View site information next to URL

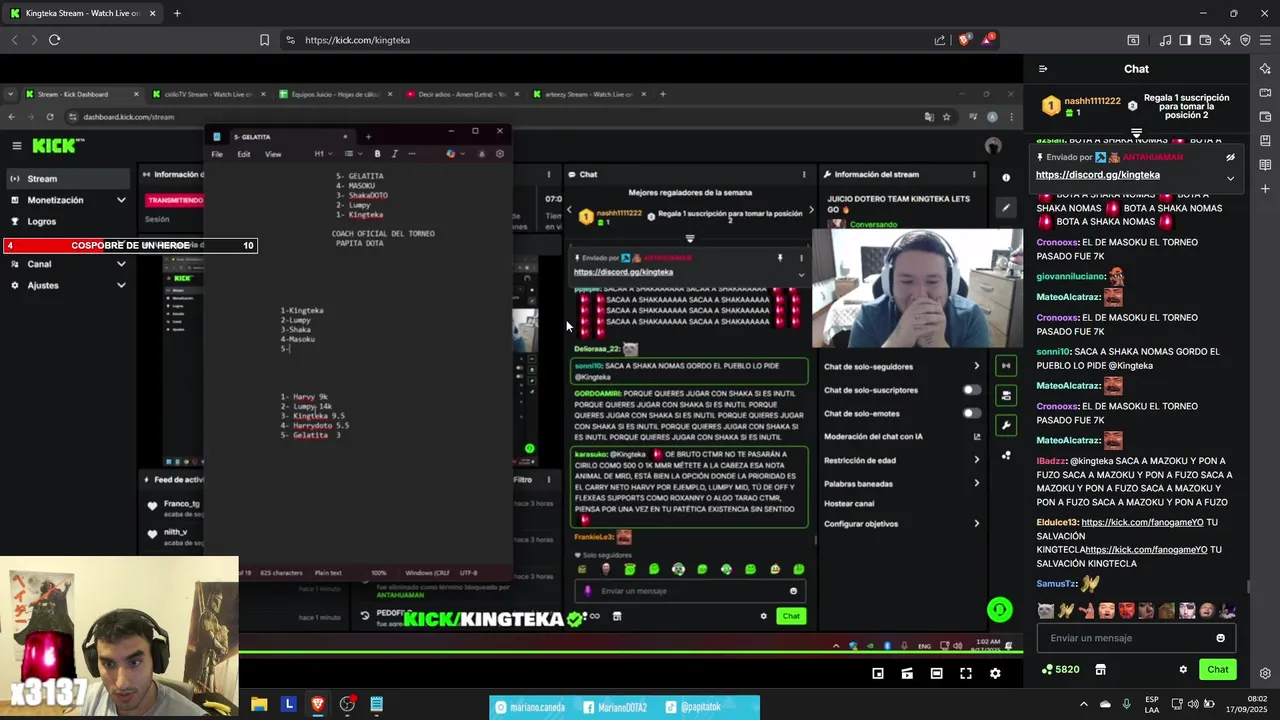tap(290, 40)
